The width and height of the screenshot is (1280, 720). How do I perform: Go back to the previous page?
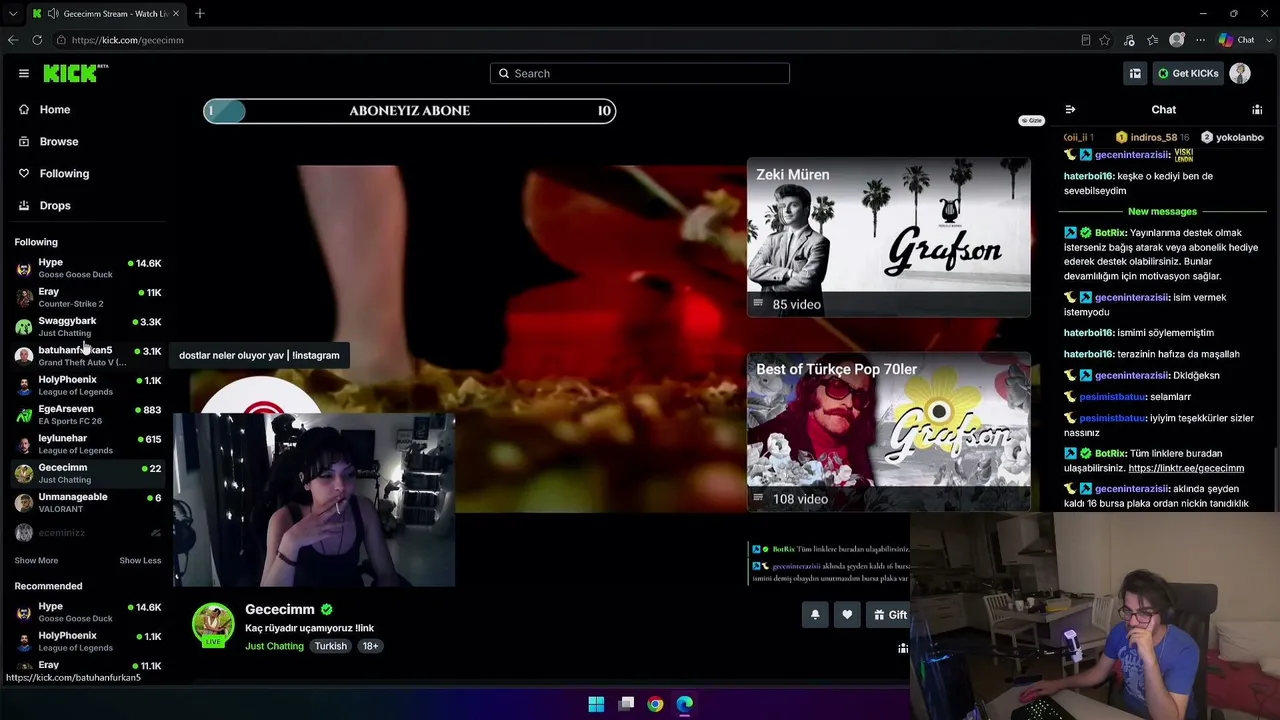(13, 40)
